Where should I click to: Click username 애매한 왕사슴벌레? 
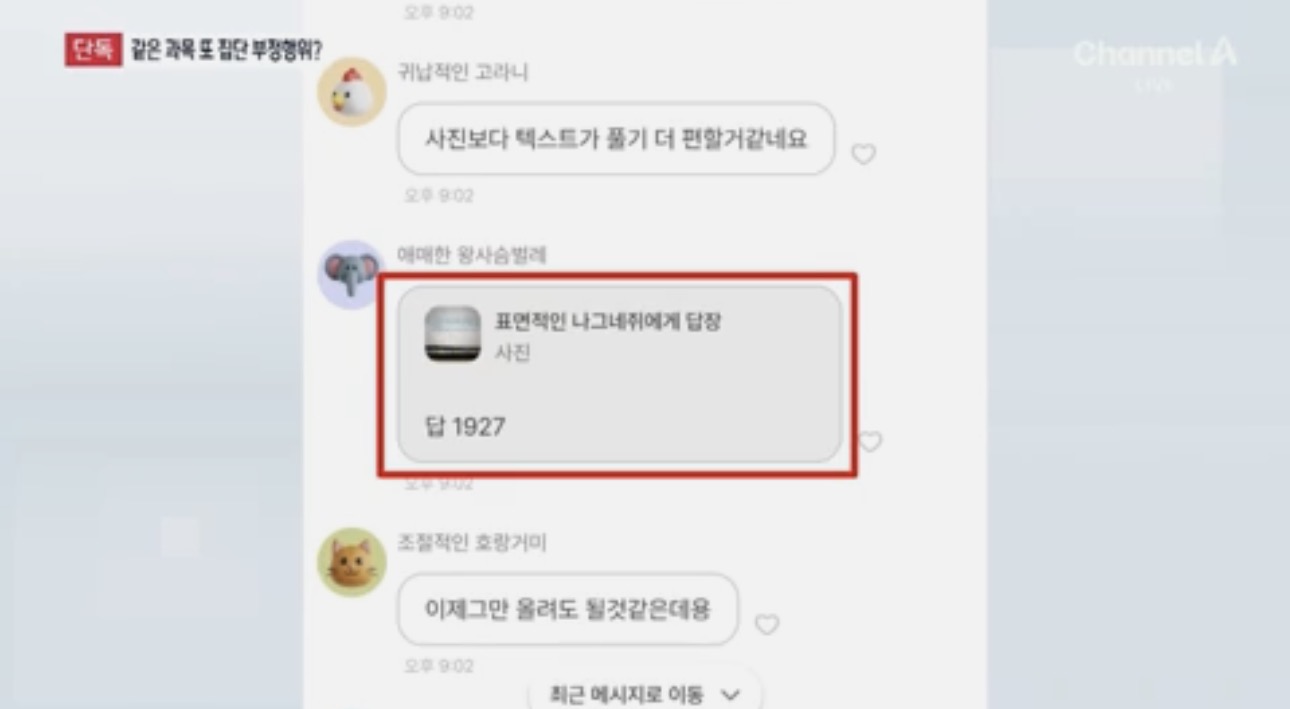472,255
